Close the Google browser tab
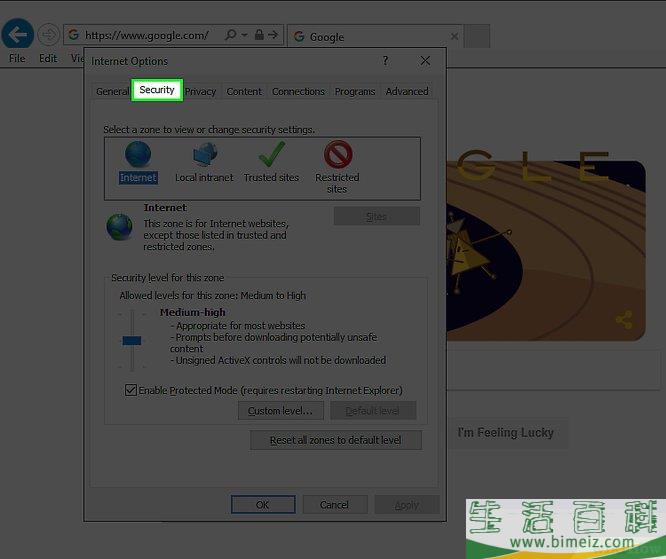 pos(454,37)
